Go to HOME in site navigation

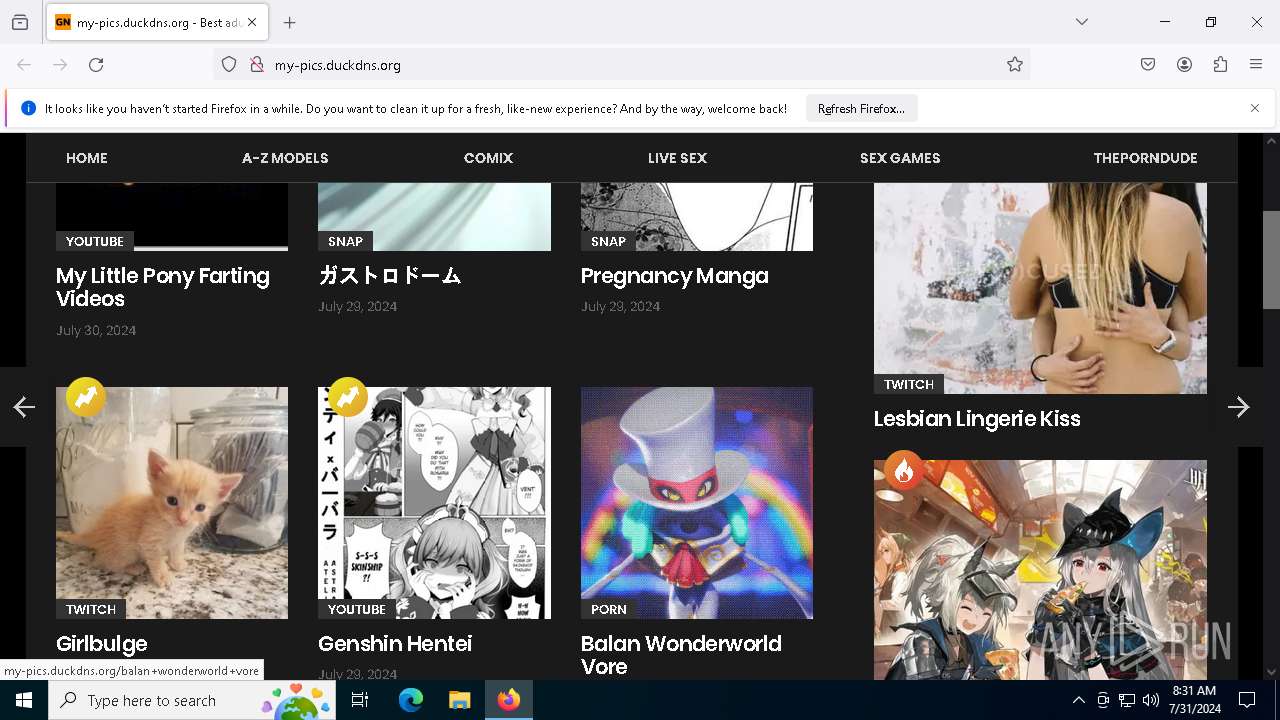[87, 158]
